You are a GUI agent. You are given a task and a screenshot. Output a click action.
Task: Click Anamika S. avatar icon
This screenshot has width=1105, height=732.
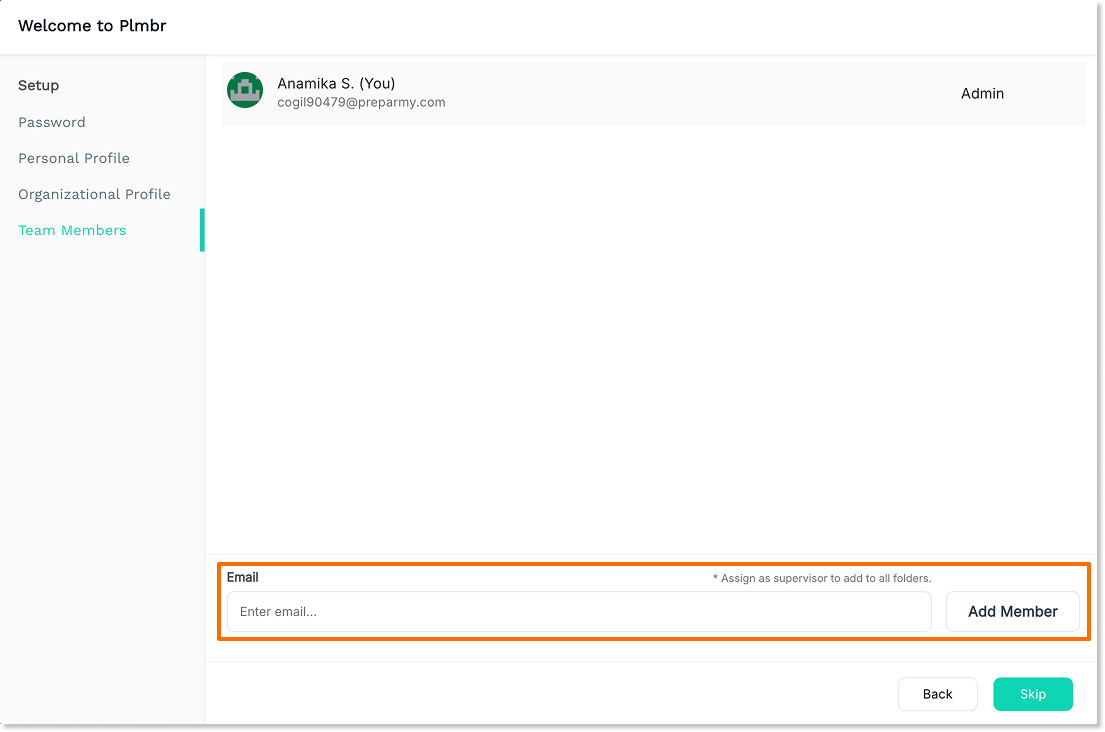click(245, 90)
